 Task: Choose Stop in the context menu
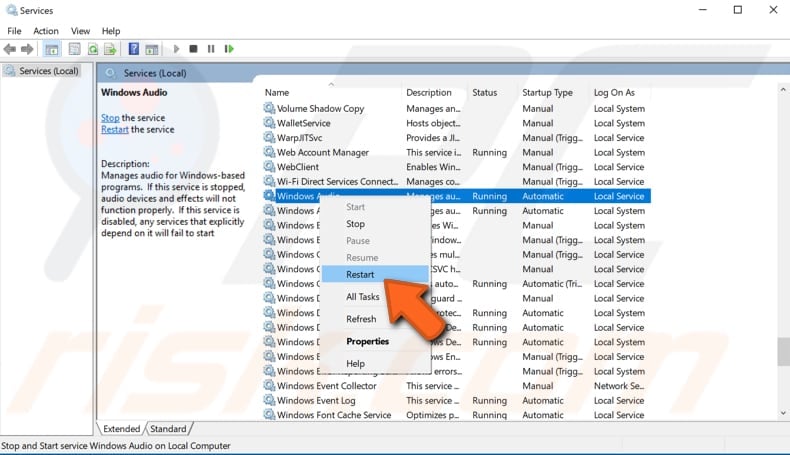375,224
